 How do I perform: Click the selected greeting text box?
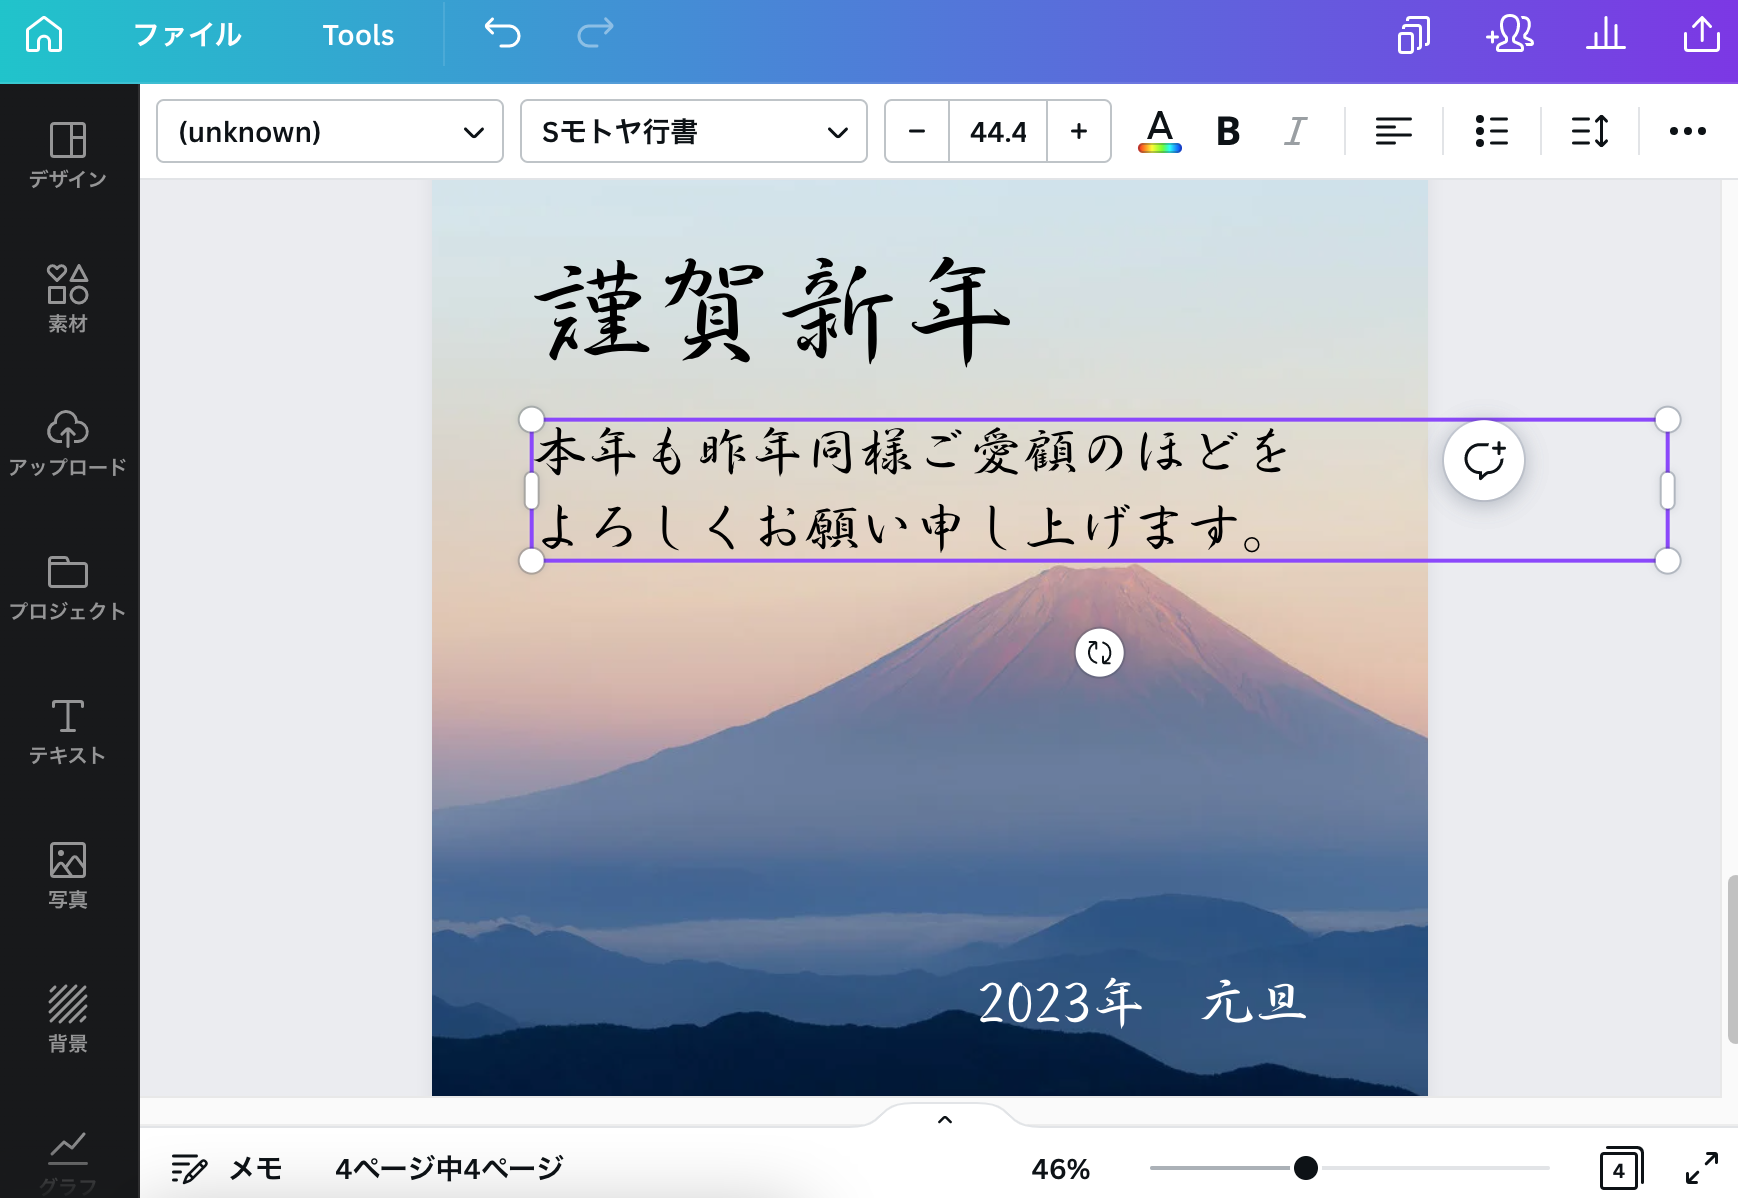pos(1099,490)
